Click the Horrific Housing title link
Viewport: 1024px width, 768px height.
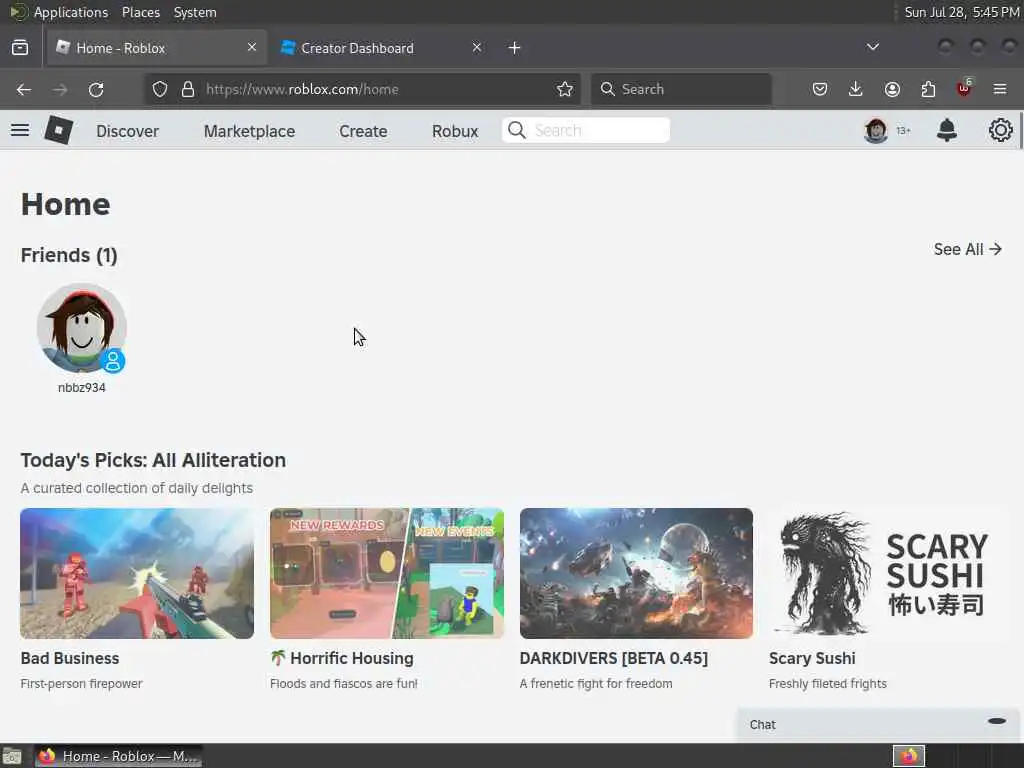click(342, 658)
